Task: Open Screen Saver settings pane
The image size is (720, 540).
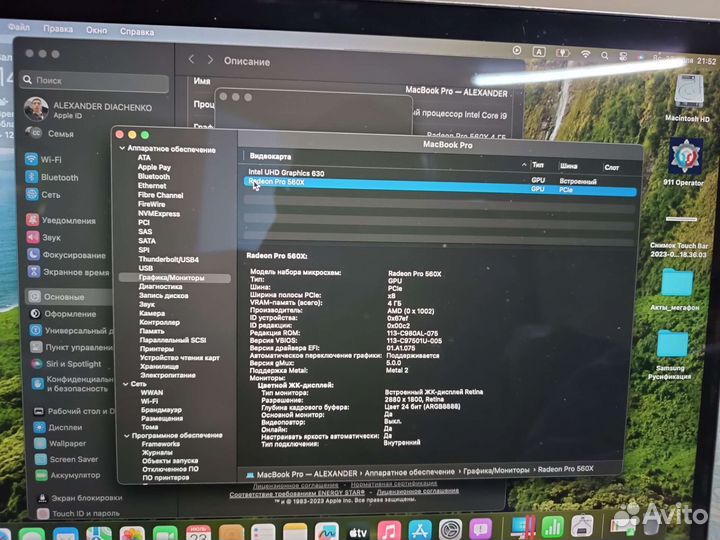Action: tap(67, 459)
